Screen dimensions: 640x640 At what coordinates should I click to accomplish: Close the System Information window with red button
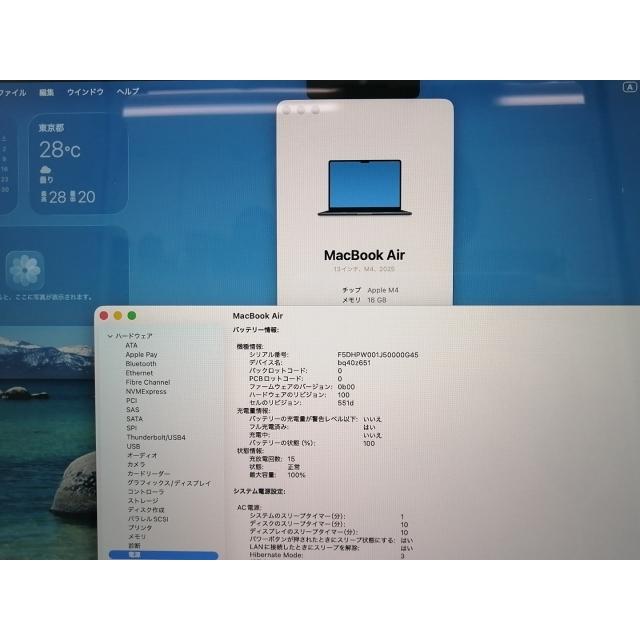point(104,316)
